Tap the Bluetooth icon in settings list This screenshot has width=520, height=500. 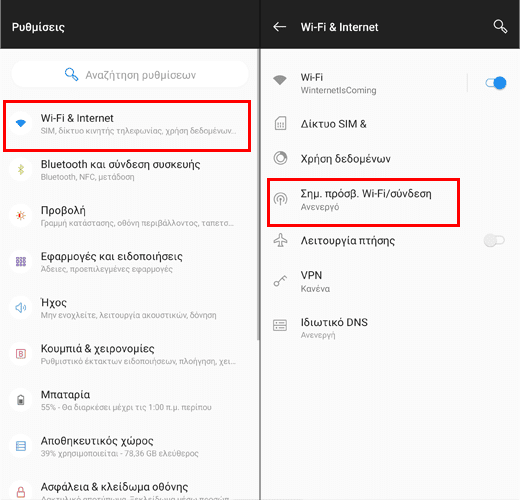21,169
